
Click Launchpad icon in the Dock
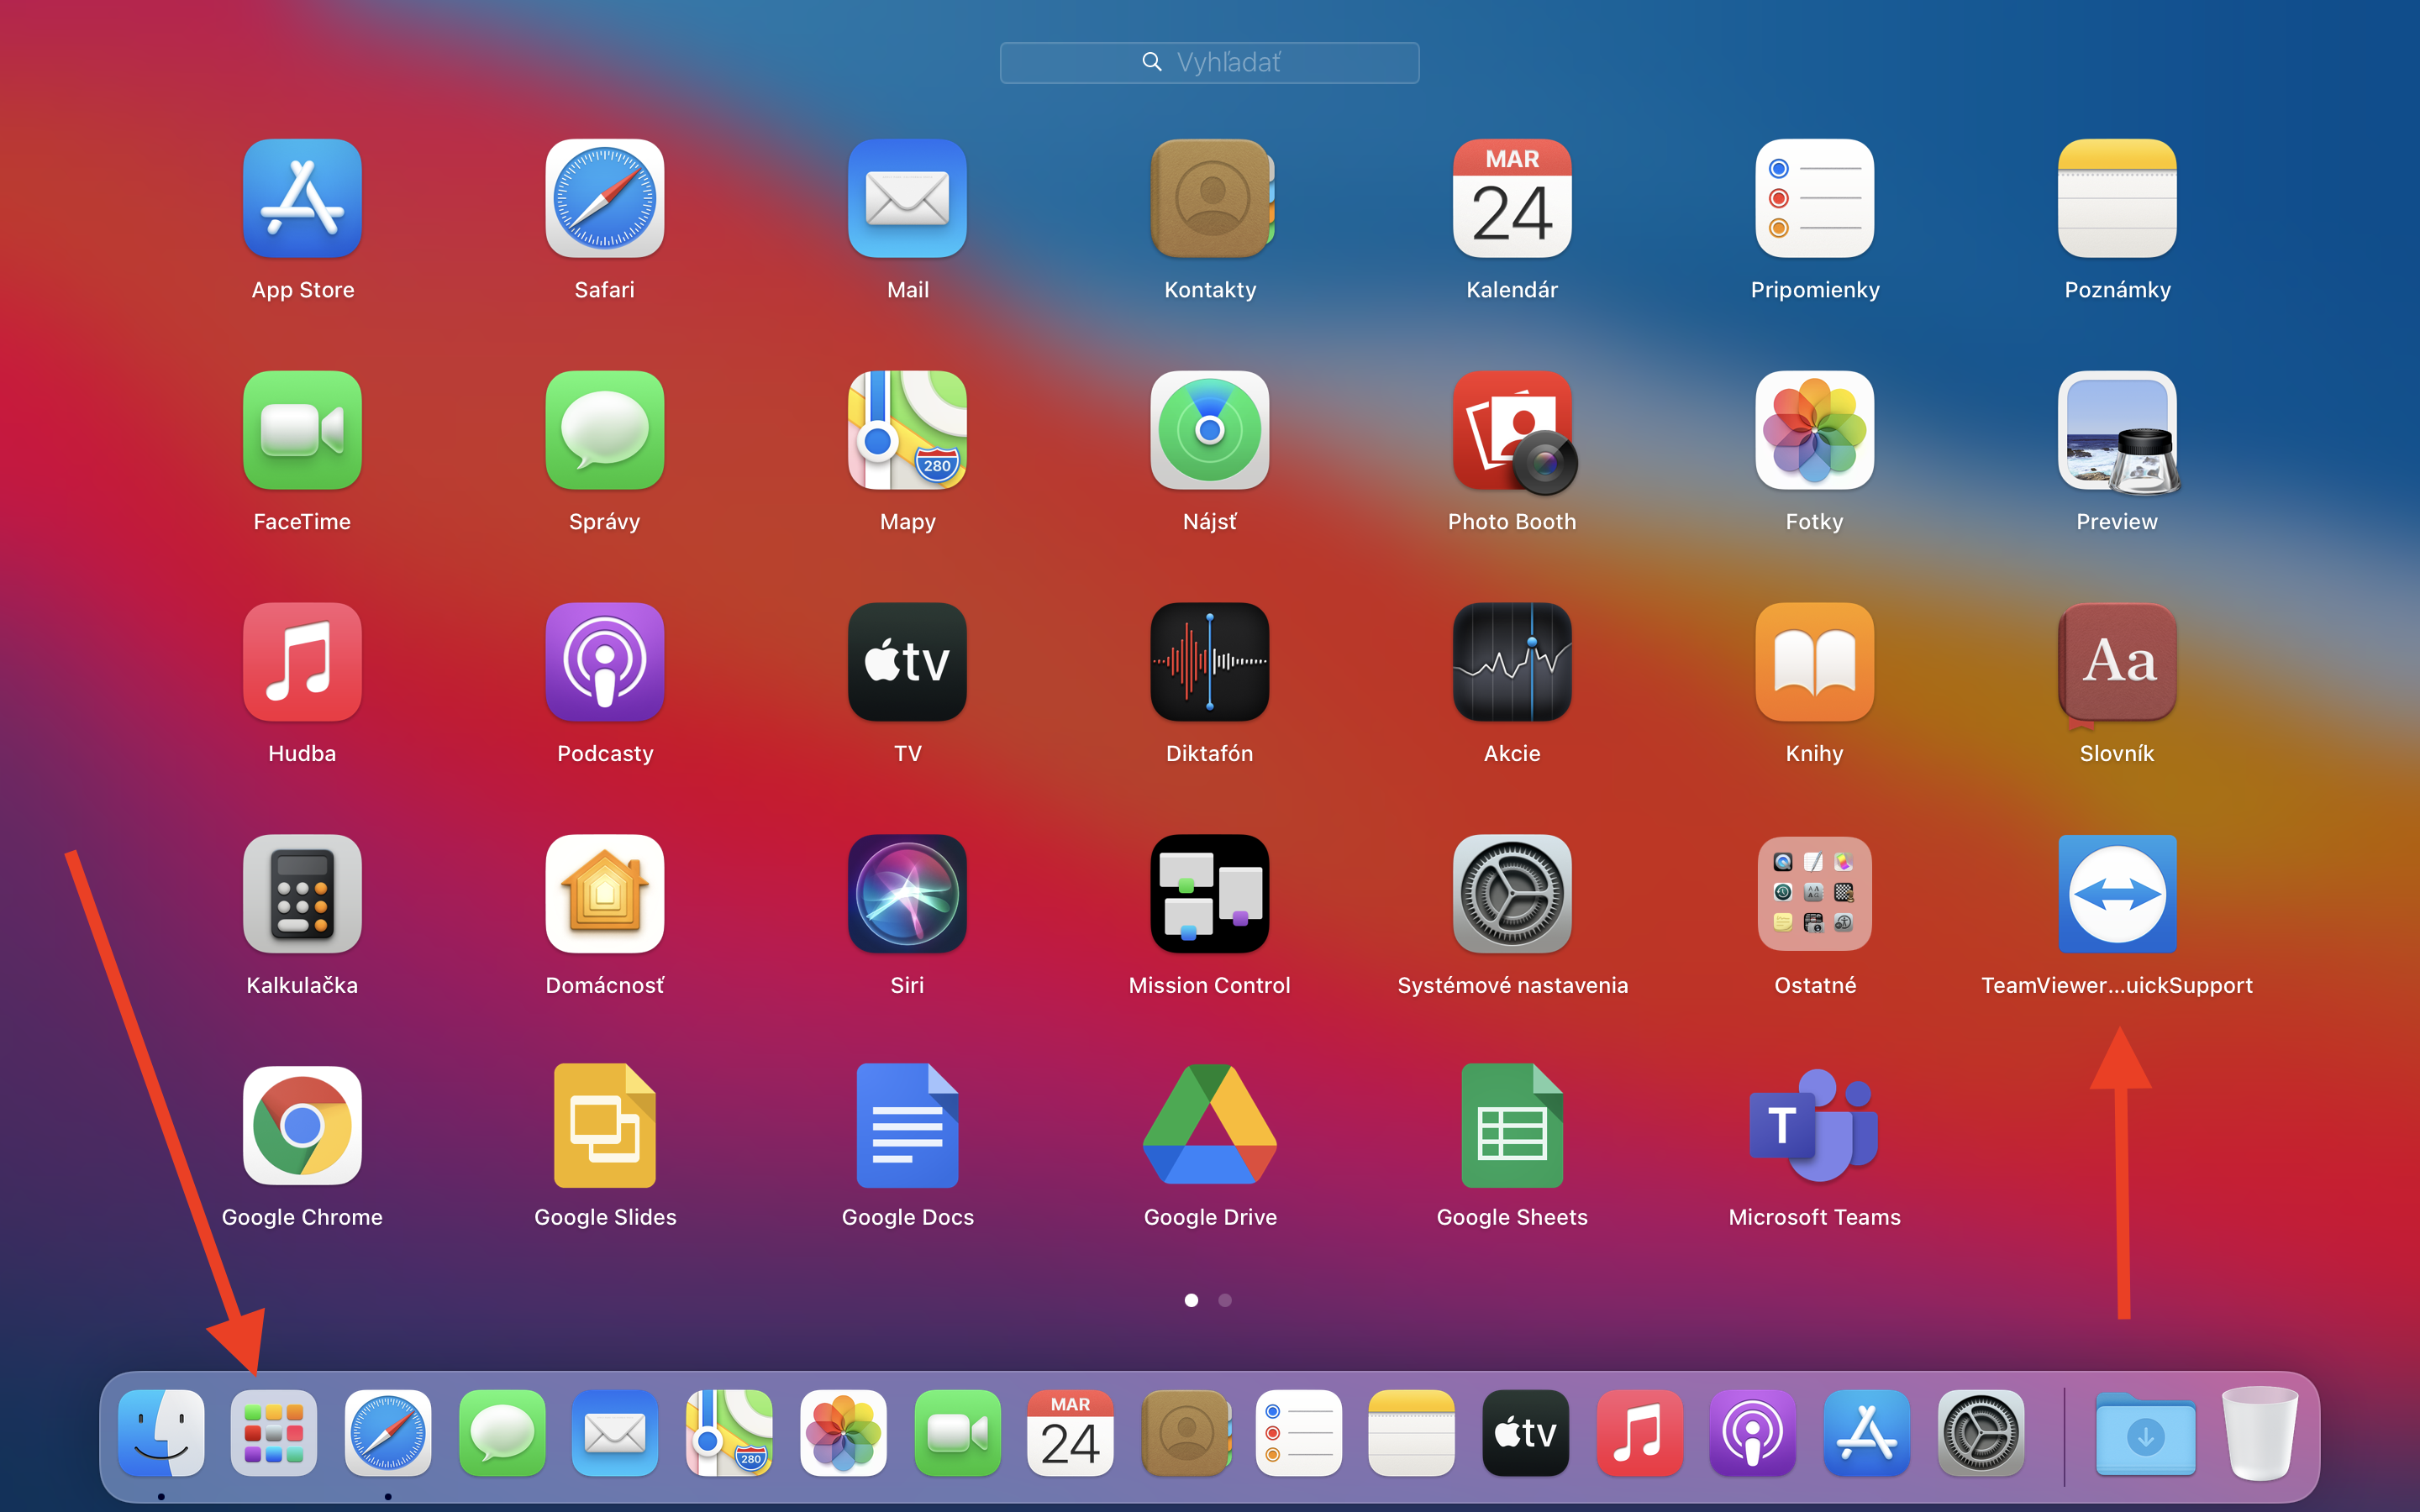274,1433
